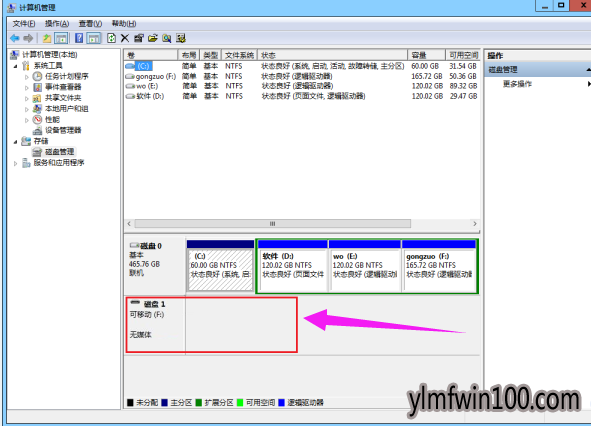
Task: Click the Explore magnifier toolbar icon
Action: pos(167,38)
